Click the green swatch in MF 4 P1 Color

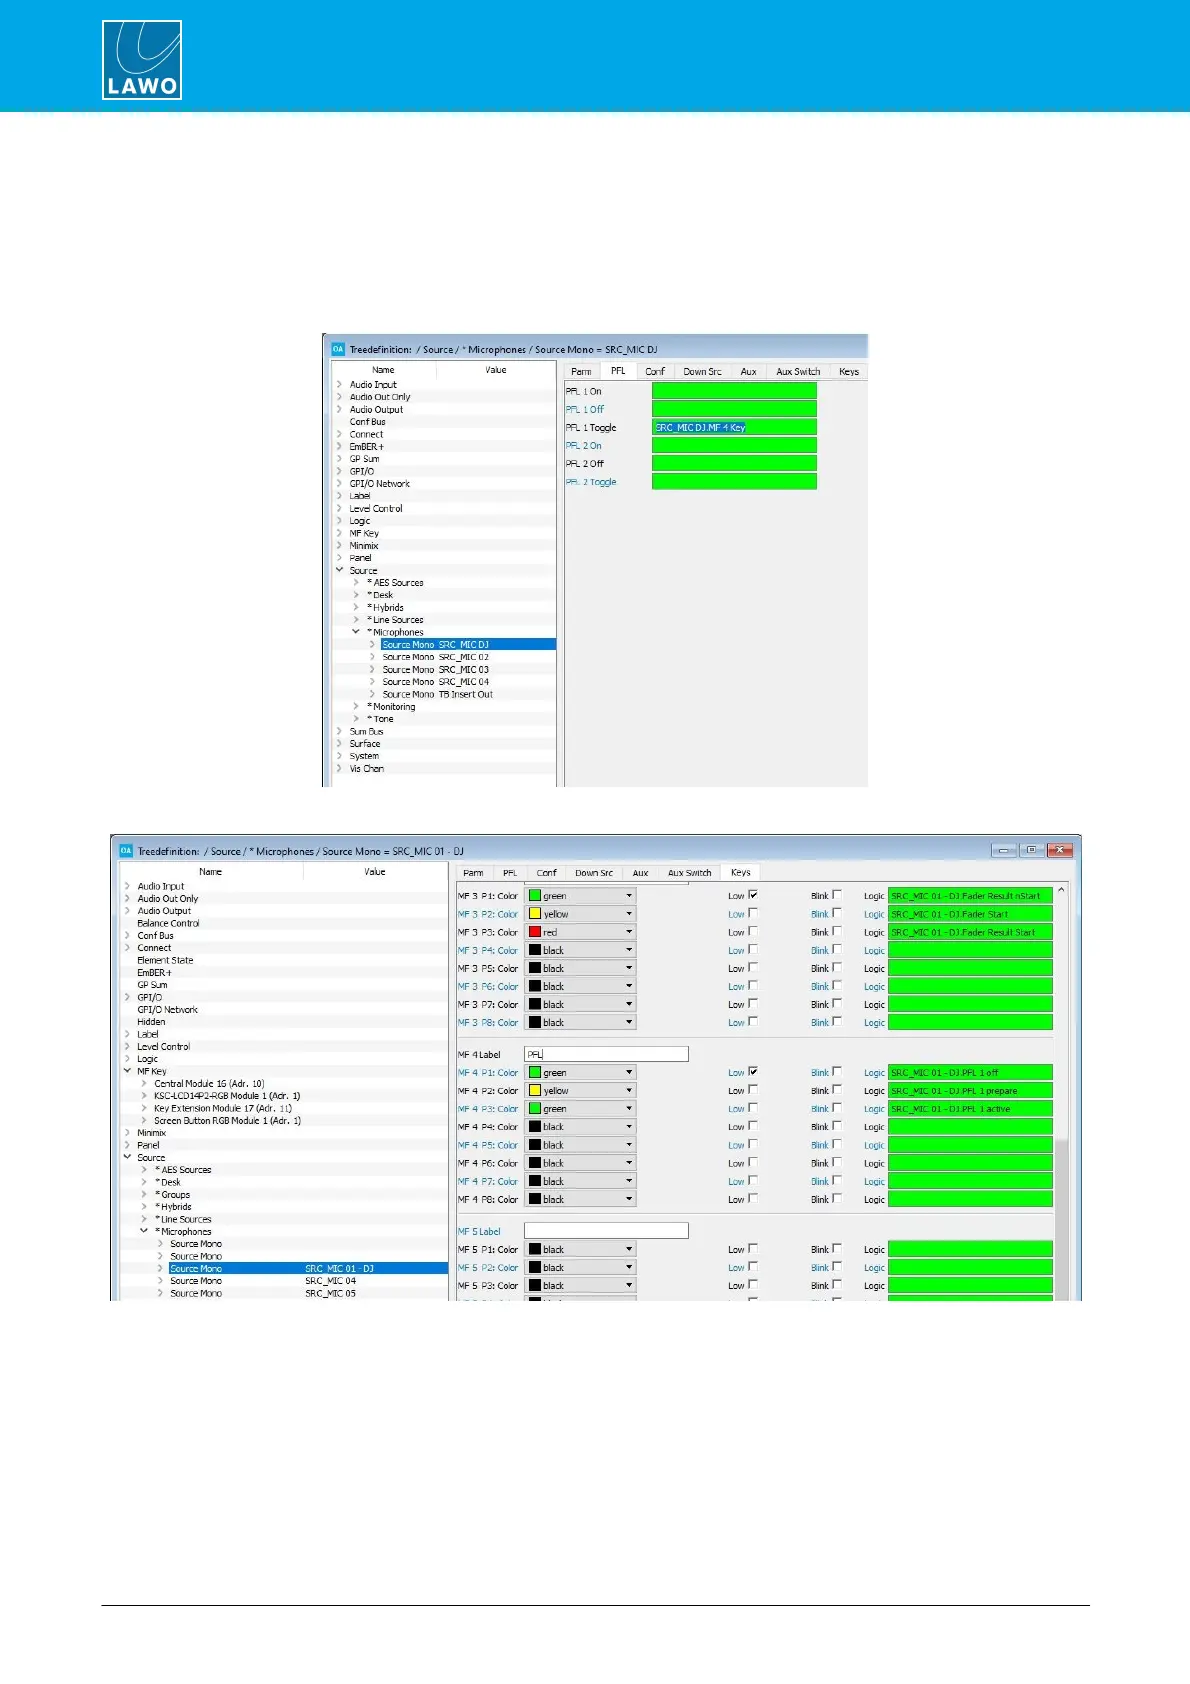tap(535, 1073)
